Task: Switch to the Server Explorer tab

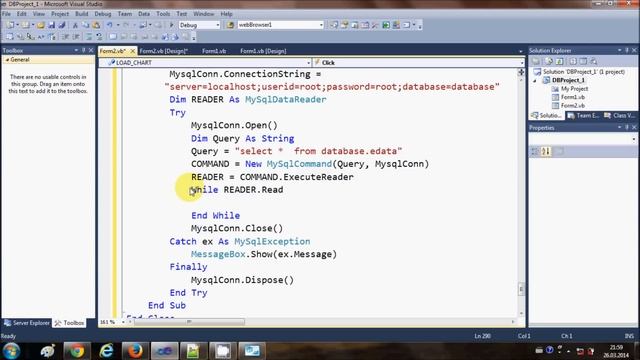Action: point(27,323)
